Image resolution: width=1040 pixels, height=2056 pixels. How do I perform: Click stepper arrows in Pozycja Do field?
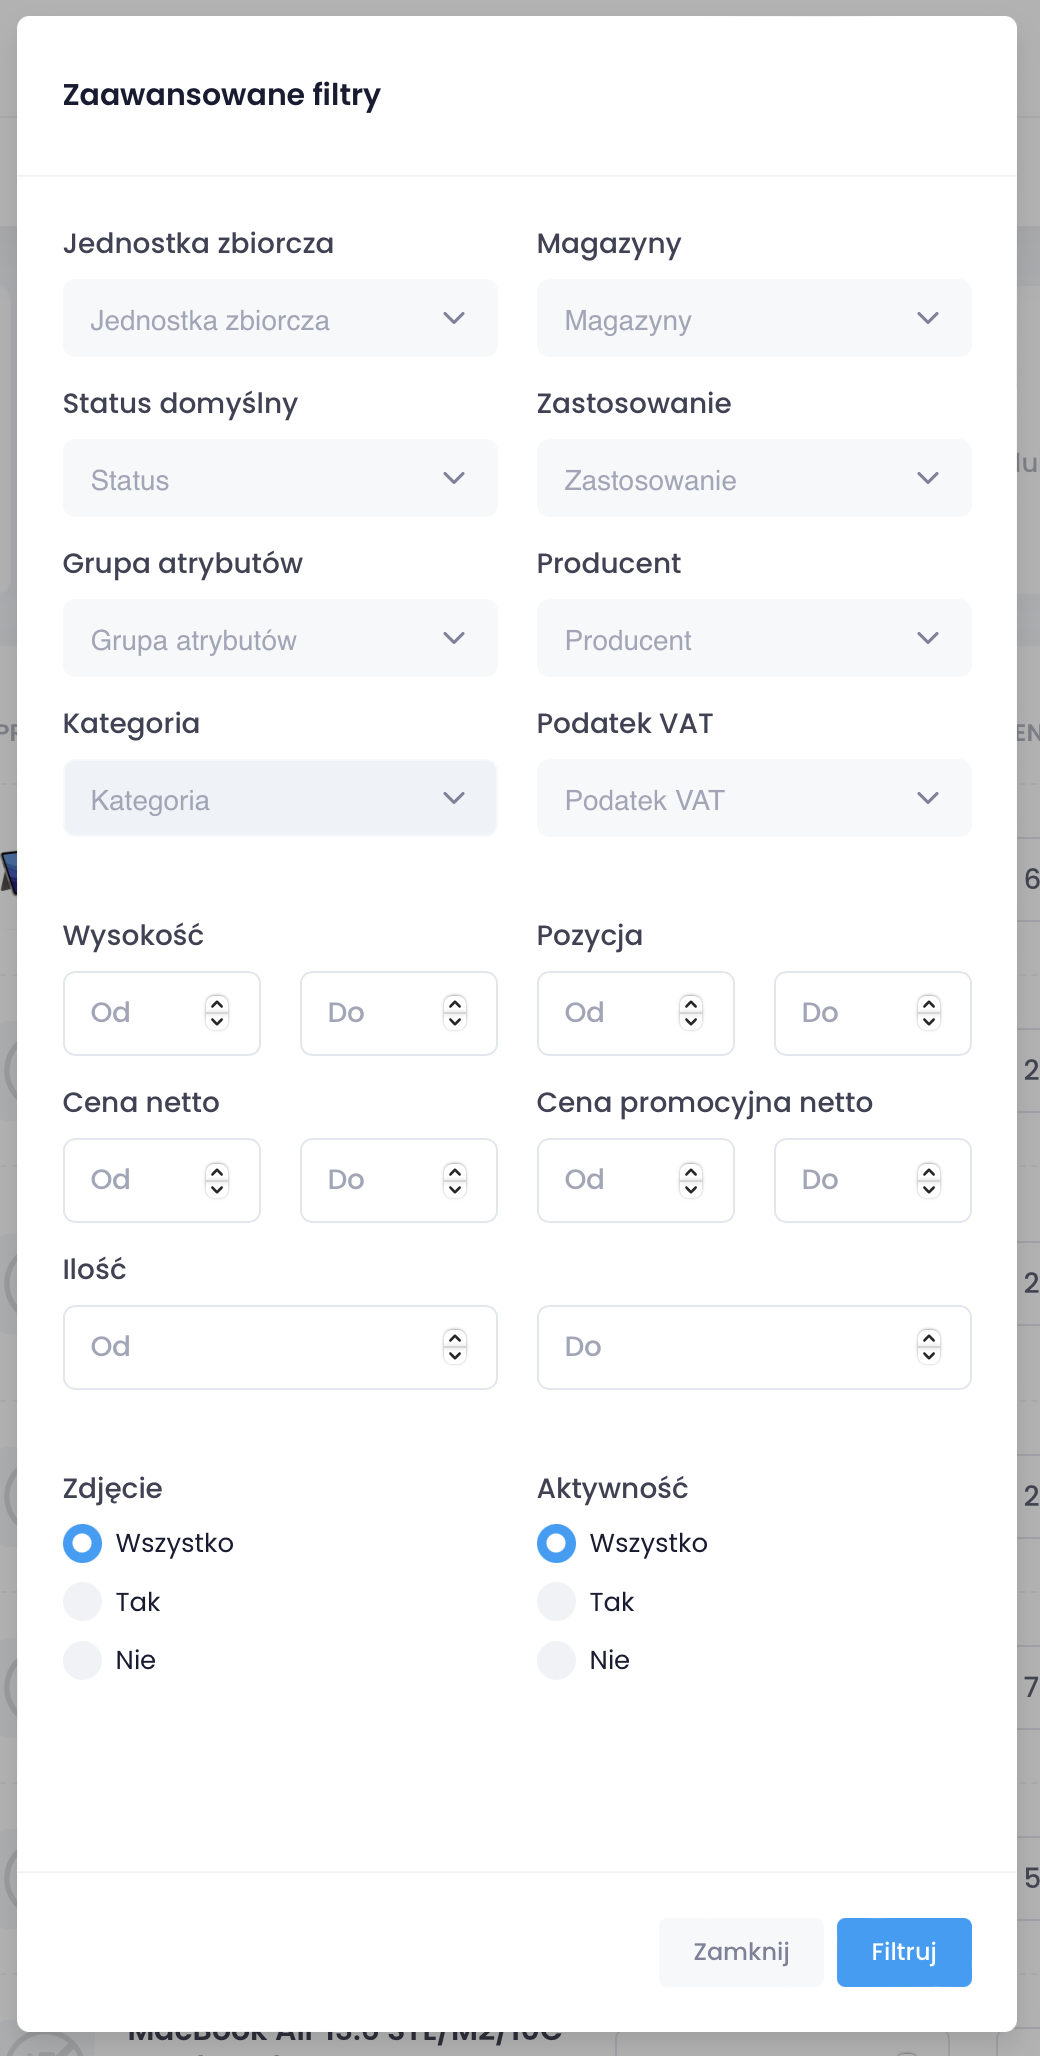(x=929, y=1013)
